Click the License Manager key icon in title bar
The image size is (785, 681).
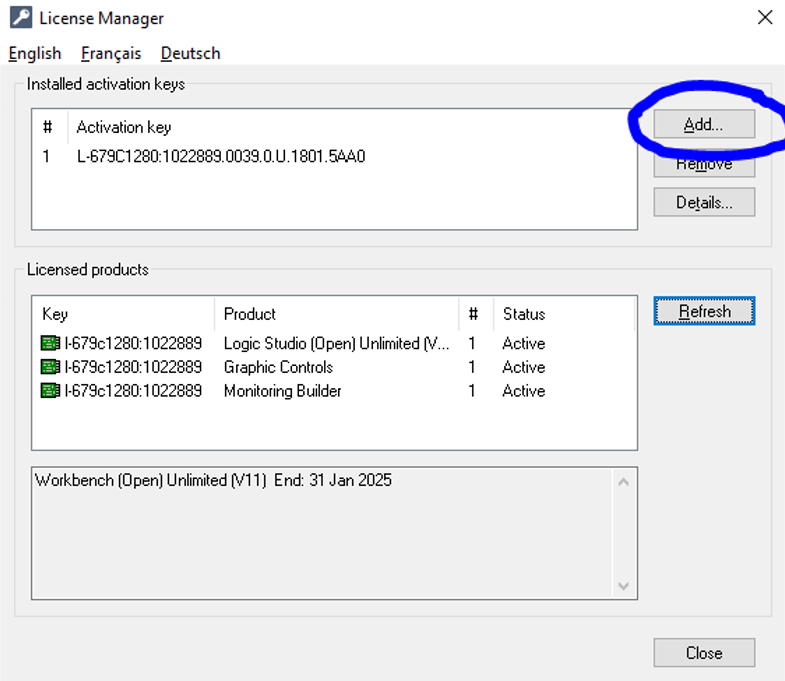click(21, 18)
